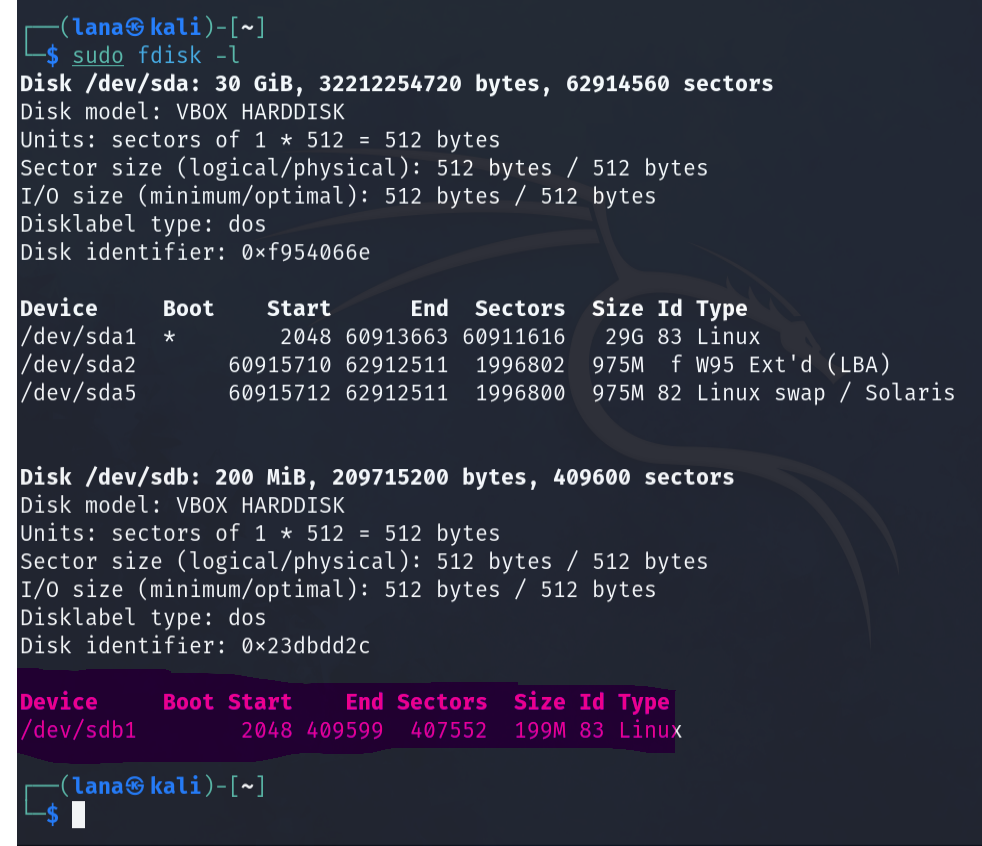Viewport: 982px width, 846px height.
Task: Click the /dev/sda2 device entry
Action: (78, 365)
